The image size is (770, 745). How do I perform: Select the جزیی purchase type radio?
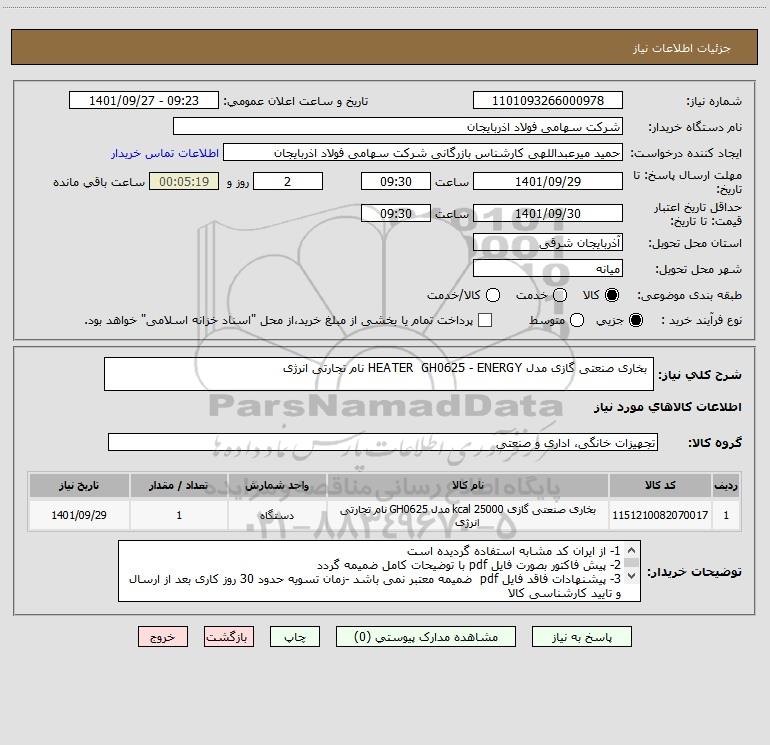click(x=635, y=321)
